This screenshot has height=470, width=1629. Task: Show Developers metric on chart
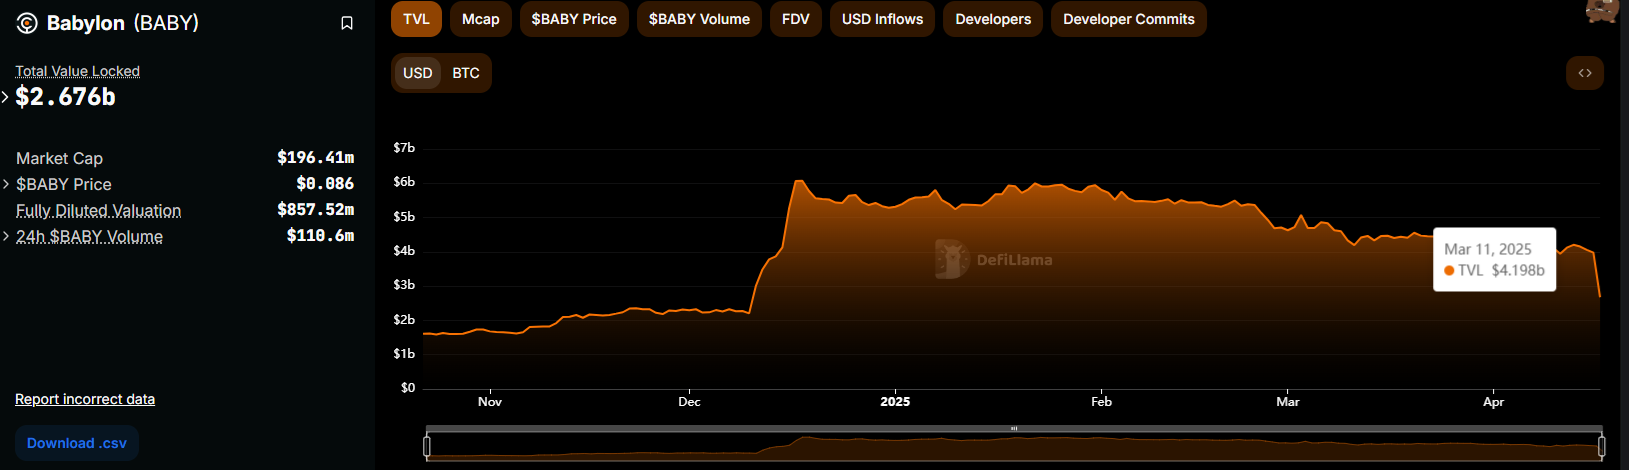coord(992,19)
